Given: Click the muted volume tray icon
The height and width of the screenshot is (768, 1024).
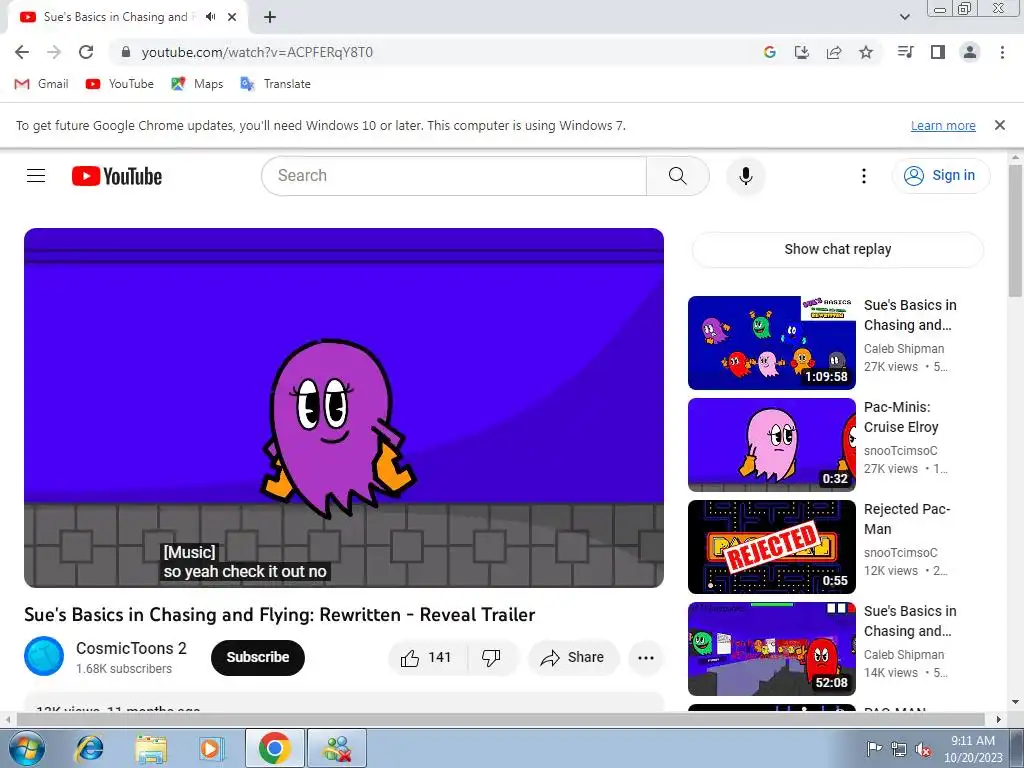Looking at the screenshot, I should pyautogui.click(x=923, y=749).
